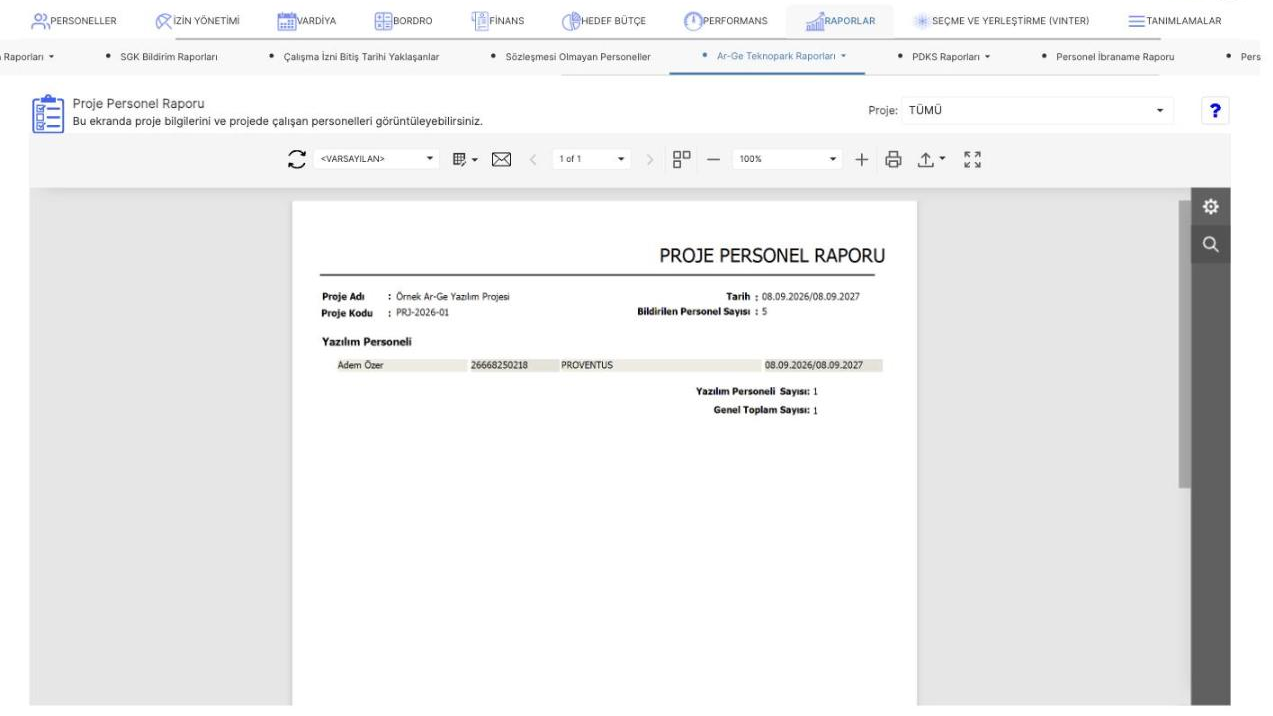This screenshot has width=1273, height=716.
Task: Open the table settings dropdown icon
Action: [466, 159]
